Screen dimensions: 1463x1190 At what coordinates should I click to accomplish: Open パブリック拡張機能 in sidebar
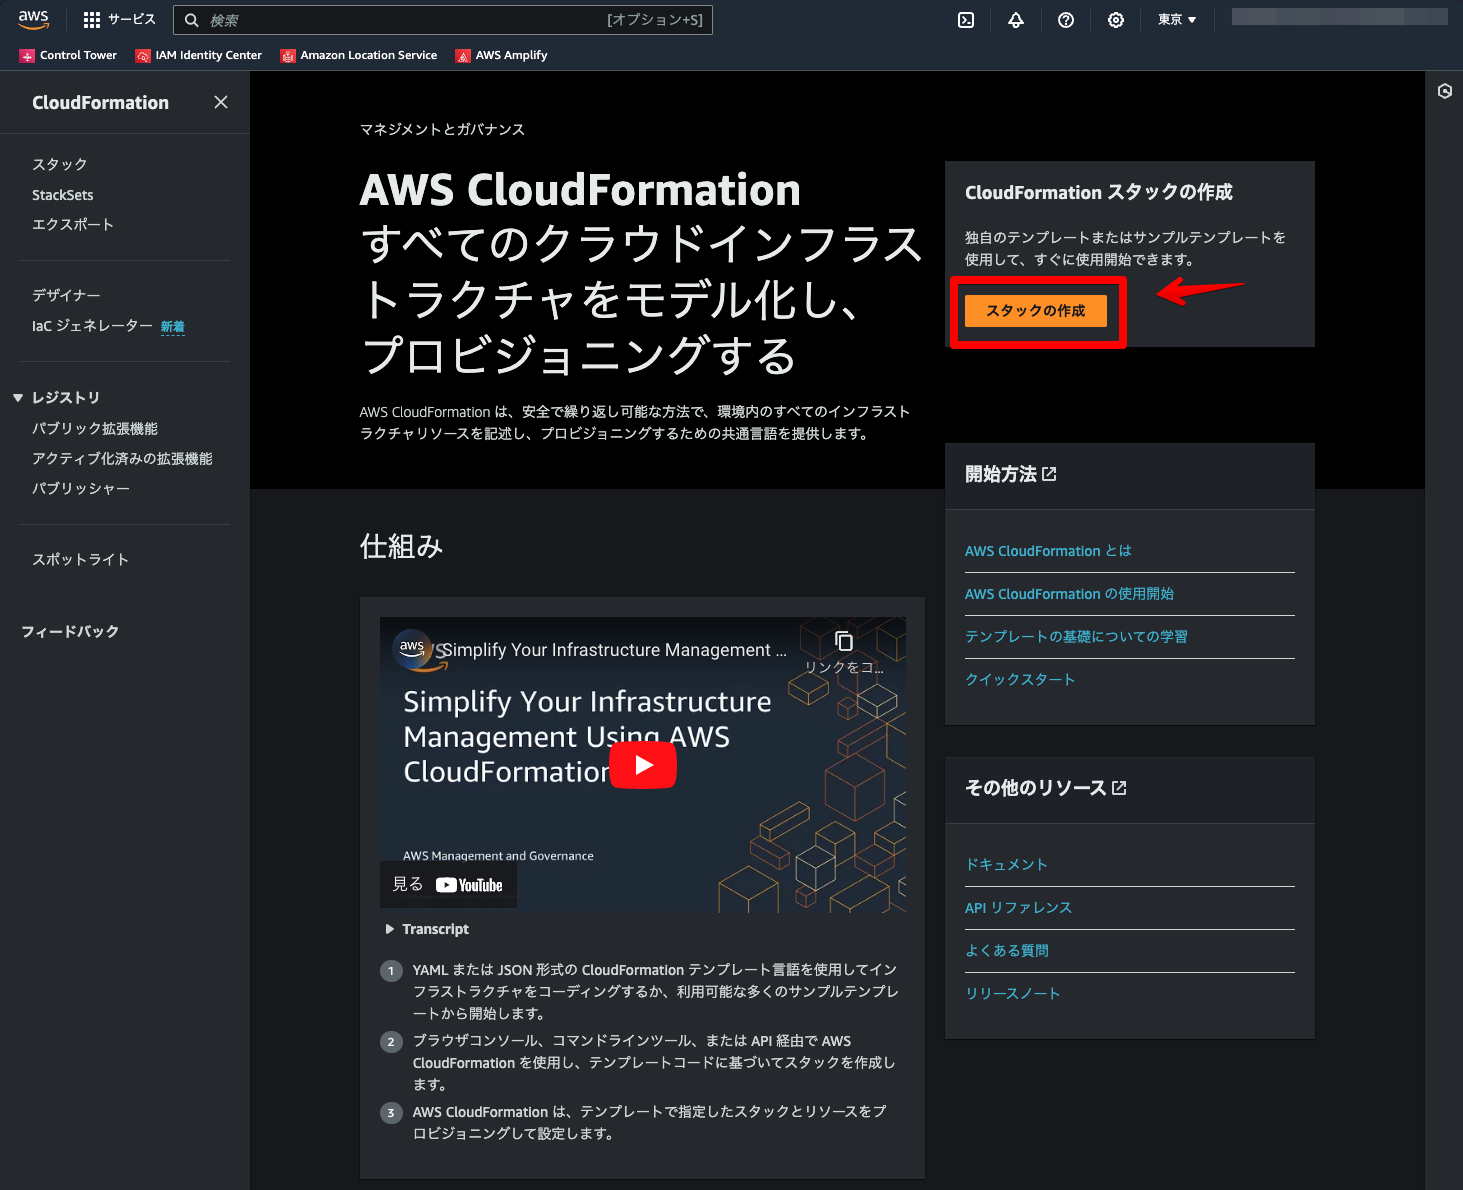click(95, 428)
